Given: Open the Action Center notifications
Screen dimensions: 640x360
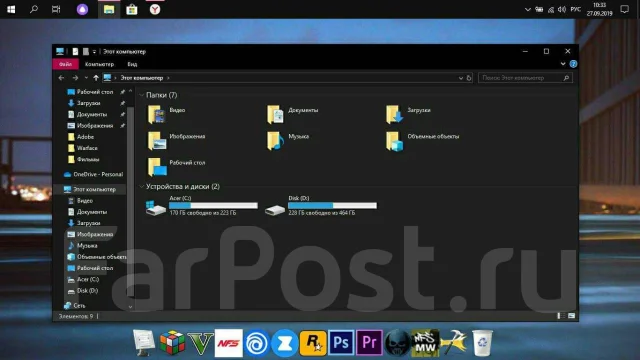Looking at the screenshot, I should click(x=624, y=9).
